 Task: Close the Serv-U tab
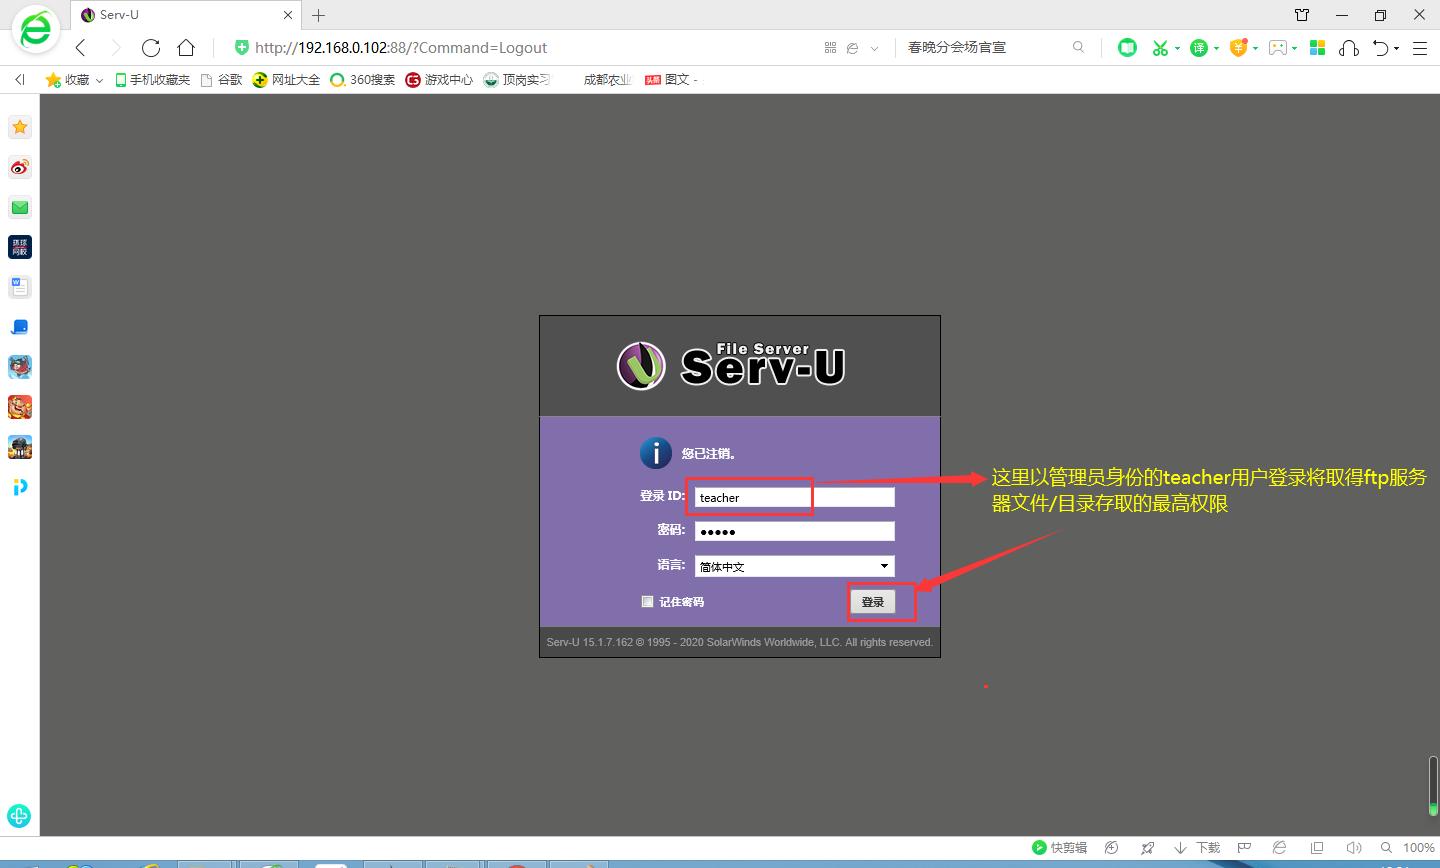tap(289, 15)
